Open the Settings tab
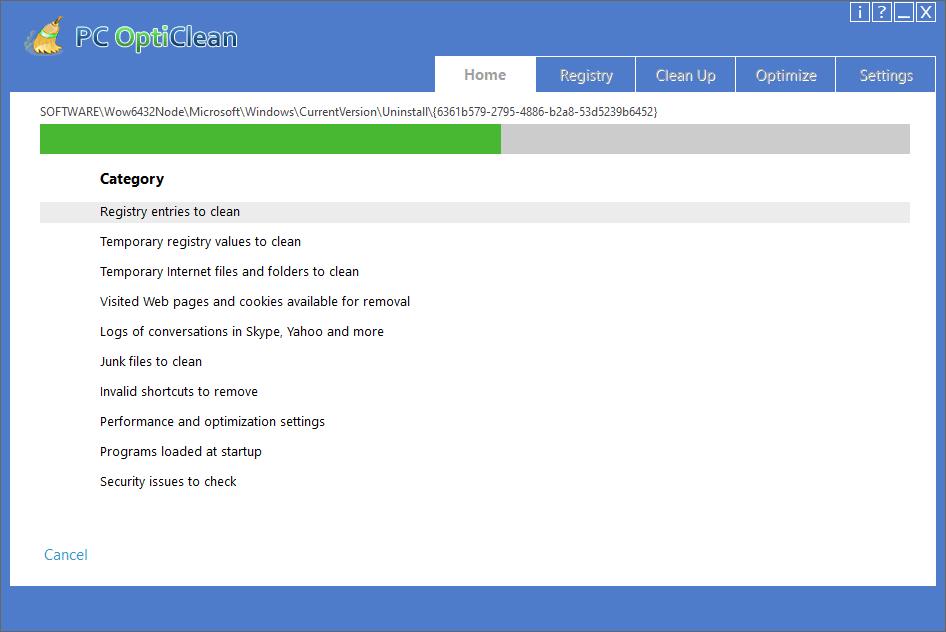Screen dimensions: 946x632 886,76
